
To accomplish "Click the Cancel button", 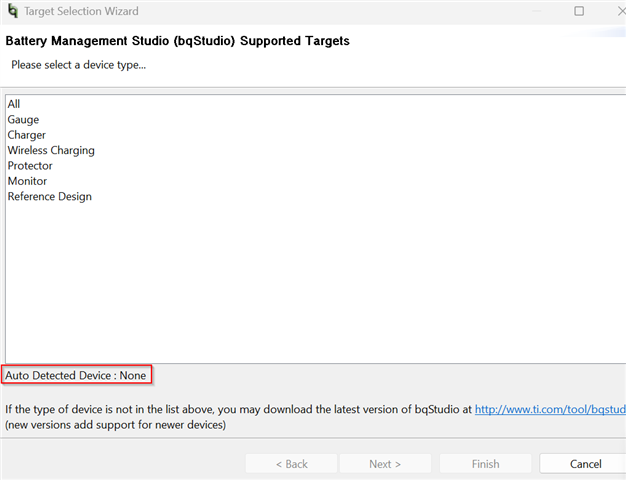I will [585, 464].
